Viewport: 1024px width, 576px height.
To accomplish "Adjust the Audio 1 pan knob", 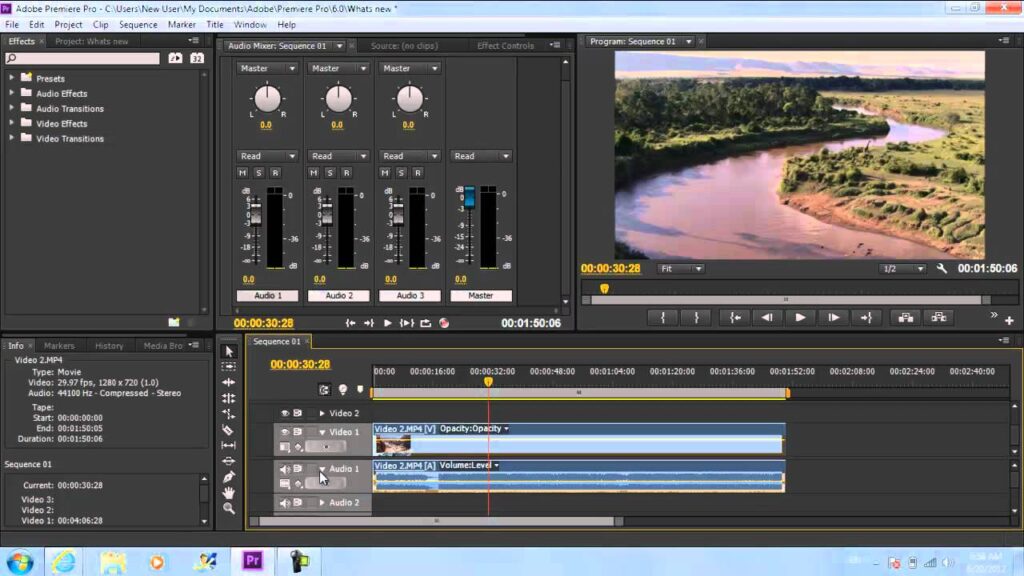I will point(267,99).
